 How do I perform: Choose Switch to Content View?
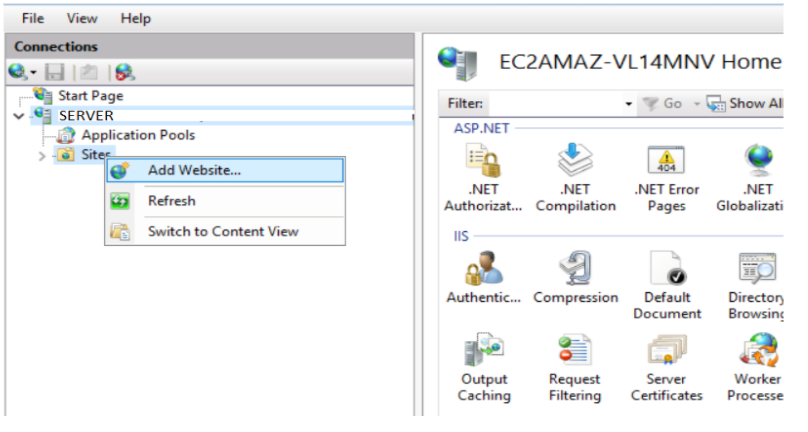tap(225, 231)
